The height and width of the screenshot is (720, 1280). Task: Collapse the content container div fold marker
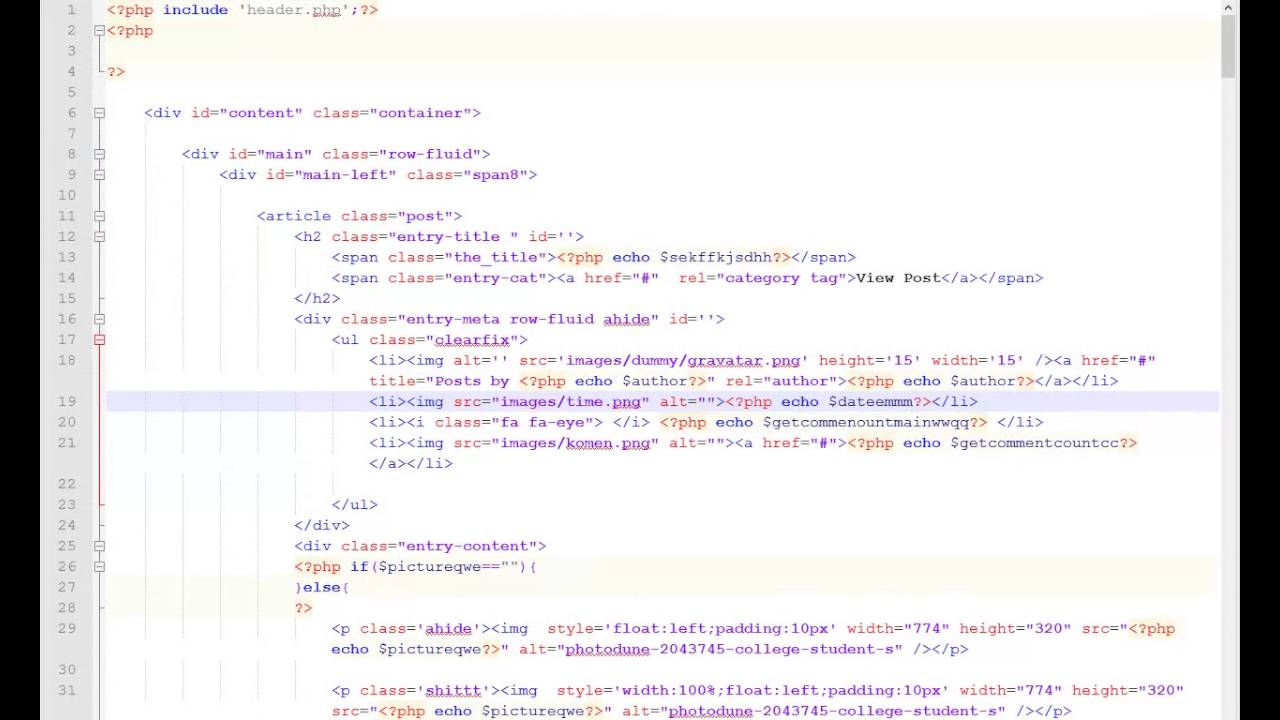99,113
